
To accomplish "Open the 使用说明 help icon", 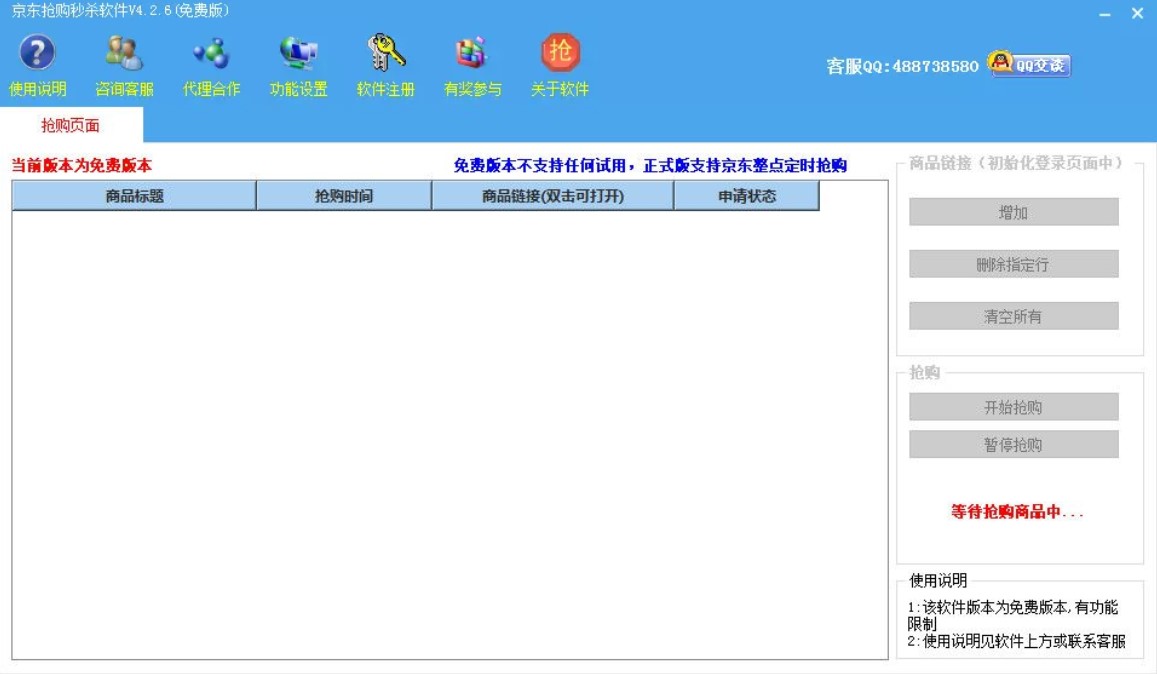I will [x=37, y=66].
